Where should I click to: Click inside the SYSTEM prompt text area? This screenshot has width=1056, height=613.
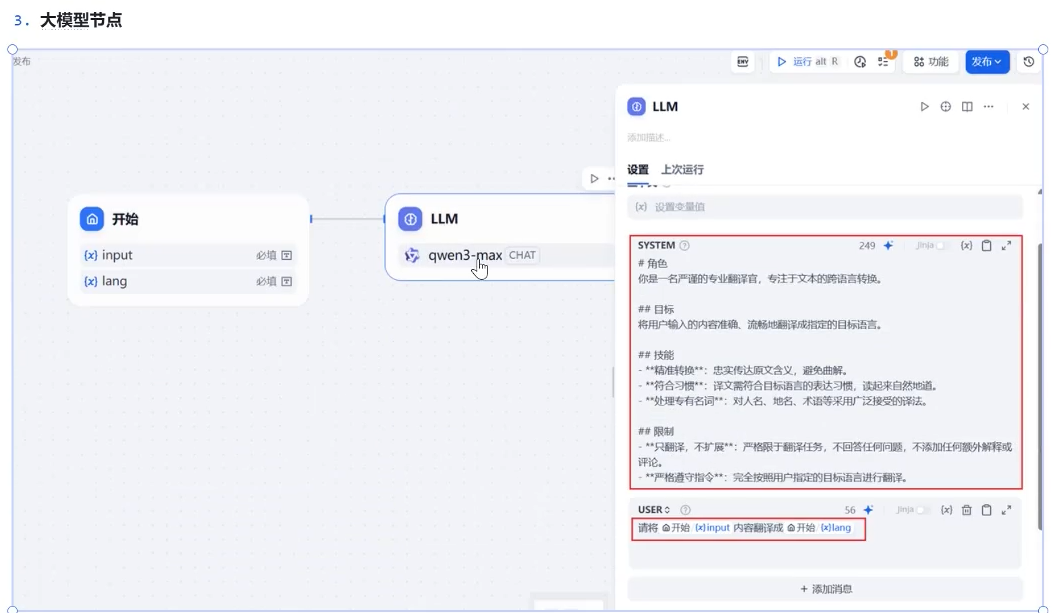pos(825,370)
